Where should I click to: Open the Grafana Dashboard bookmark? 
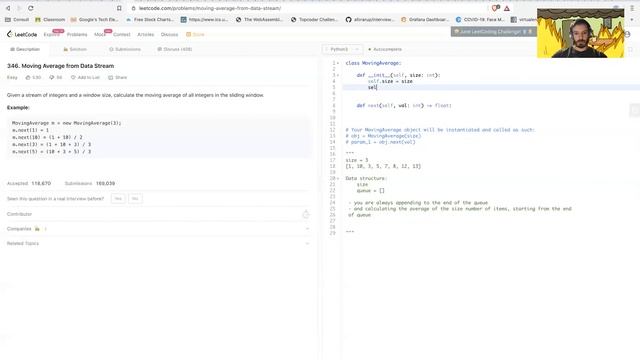[424, 20]
